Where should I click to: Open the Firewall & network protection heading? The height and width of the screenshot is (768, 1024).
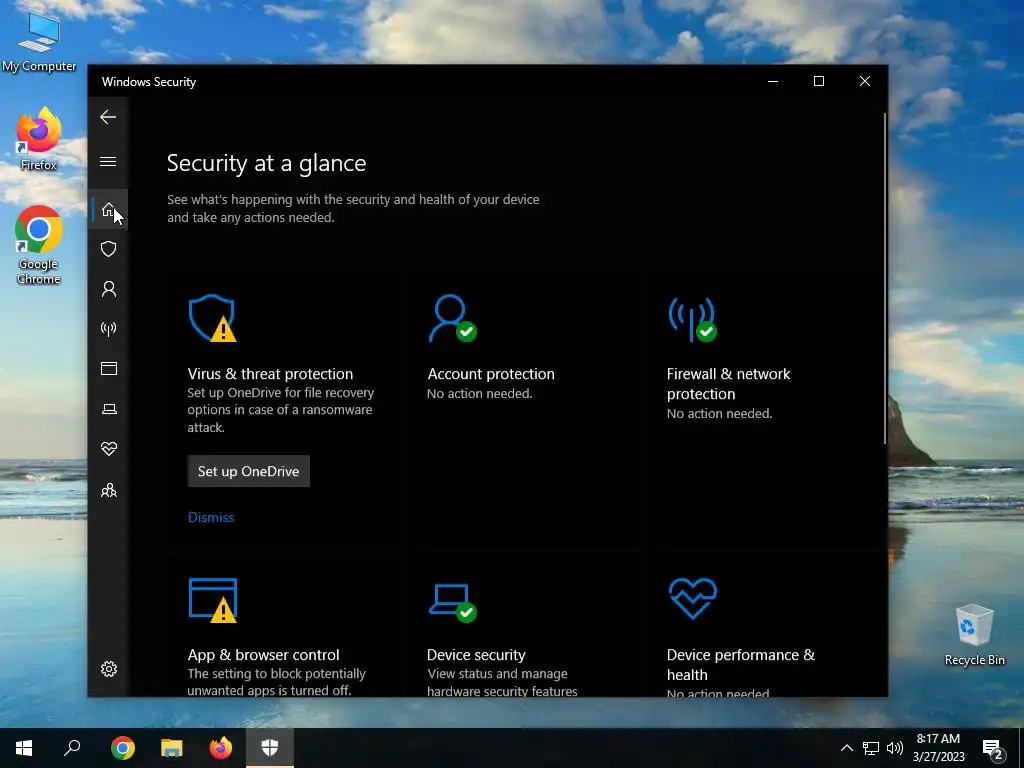(728, 384)
